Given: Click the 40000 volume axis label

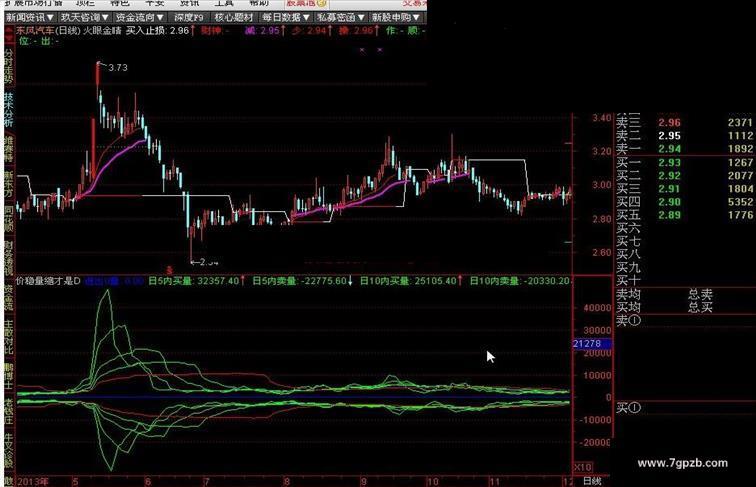Looking at the screenshot, I should [597, 308].
